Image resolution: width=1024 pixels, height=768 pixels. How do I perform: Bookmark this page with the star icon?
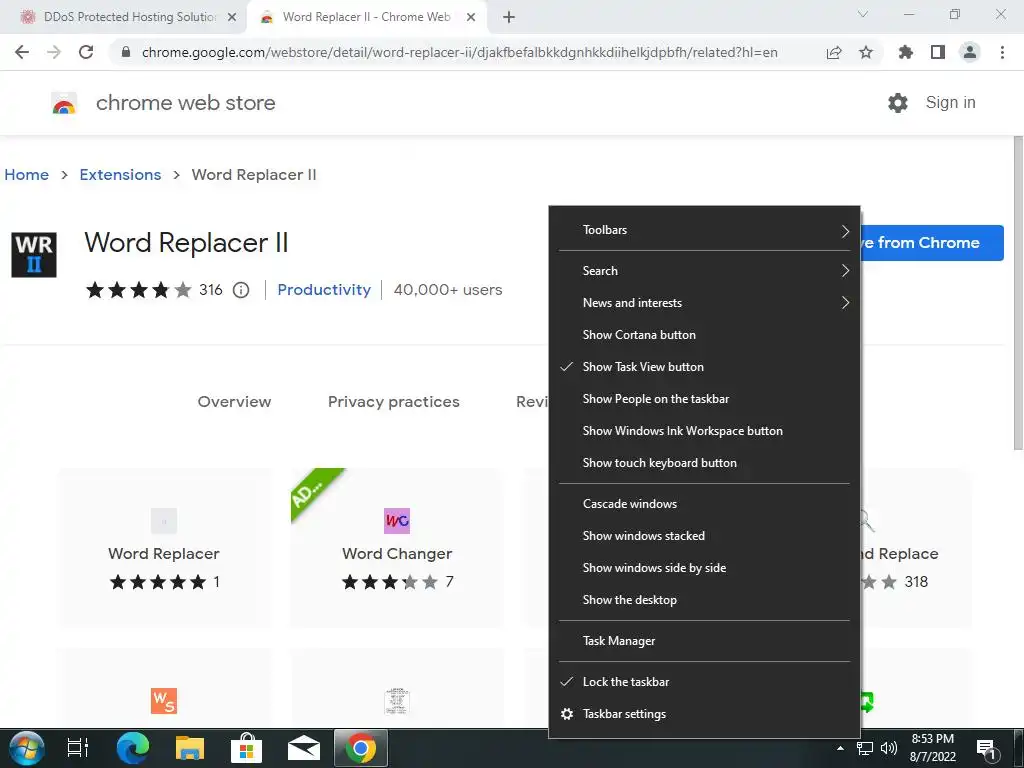point(866,52)
